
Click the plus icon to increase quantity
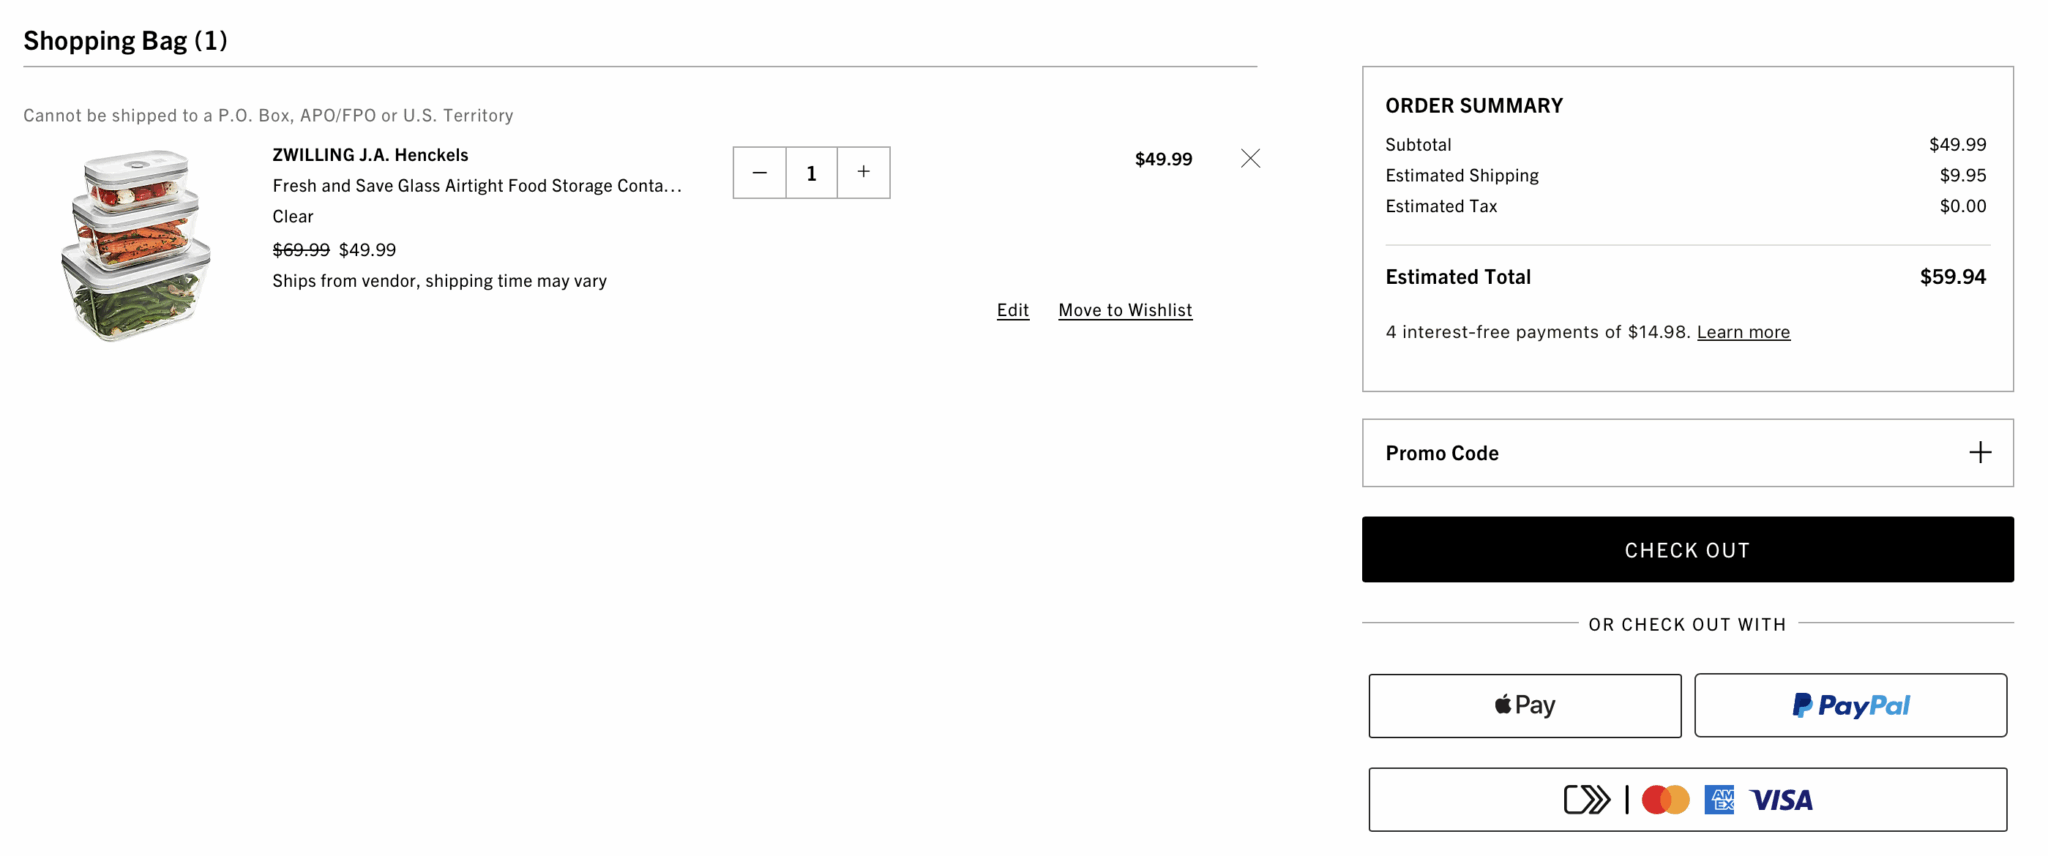coord(862,172)
